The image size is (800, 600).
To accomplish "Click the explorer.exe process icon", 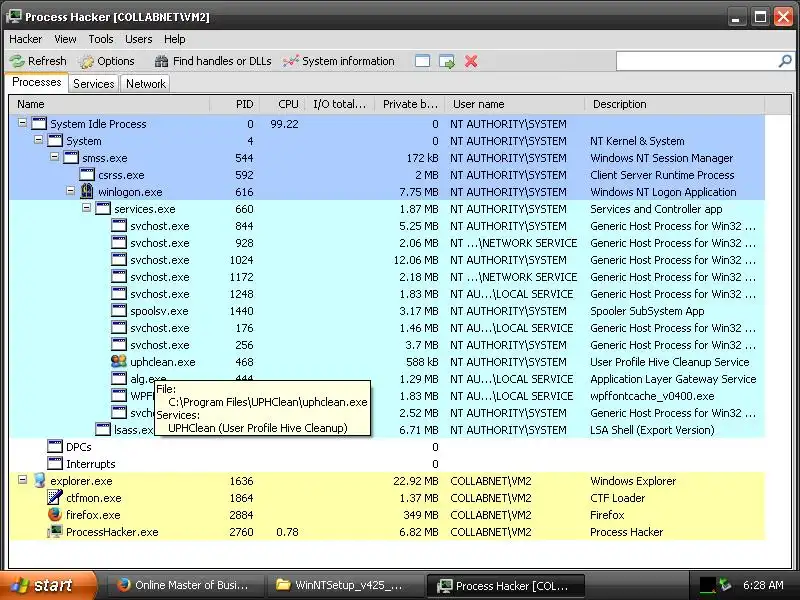I will (x=39, y=480).
